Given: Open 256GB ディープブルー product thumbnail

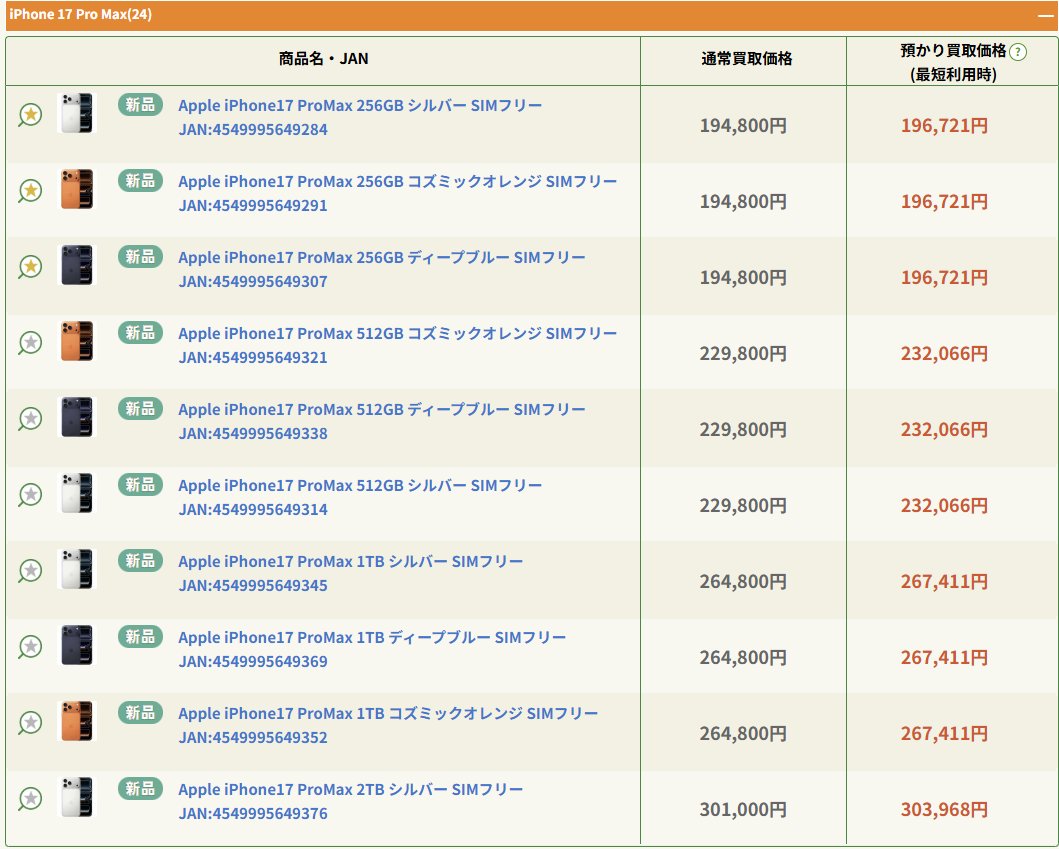Looking at the screenshot, I should tap(77, 265).
